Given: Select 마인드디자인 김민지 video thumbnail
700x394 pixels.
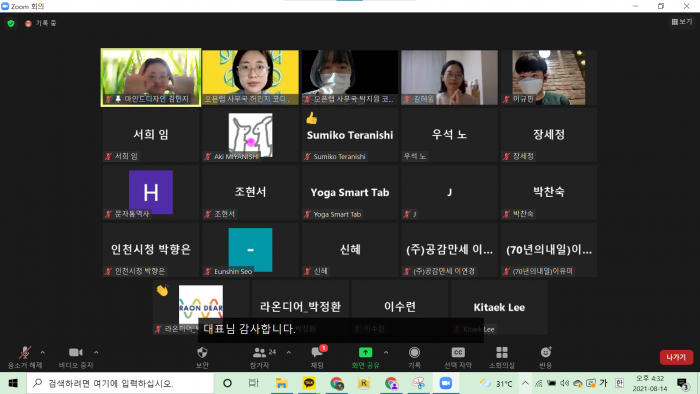Looking at the screenshot, I should click(x=151, y=78).
